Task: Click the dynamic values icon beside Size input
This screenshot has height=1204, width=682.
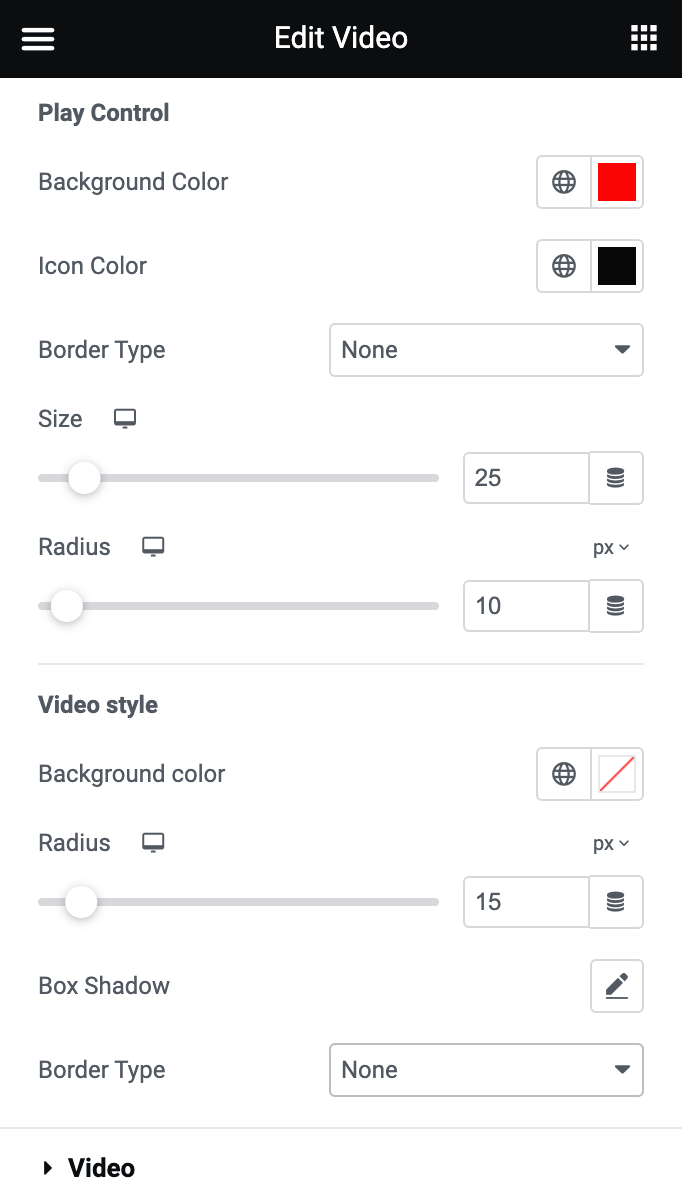Action: [x=616, y=478]
